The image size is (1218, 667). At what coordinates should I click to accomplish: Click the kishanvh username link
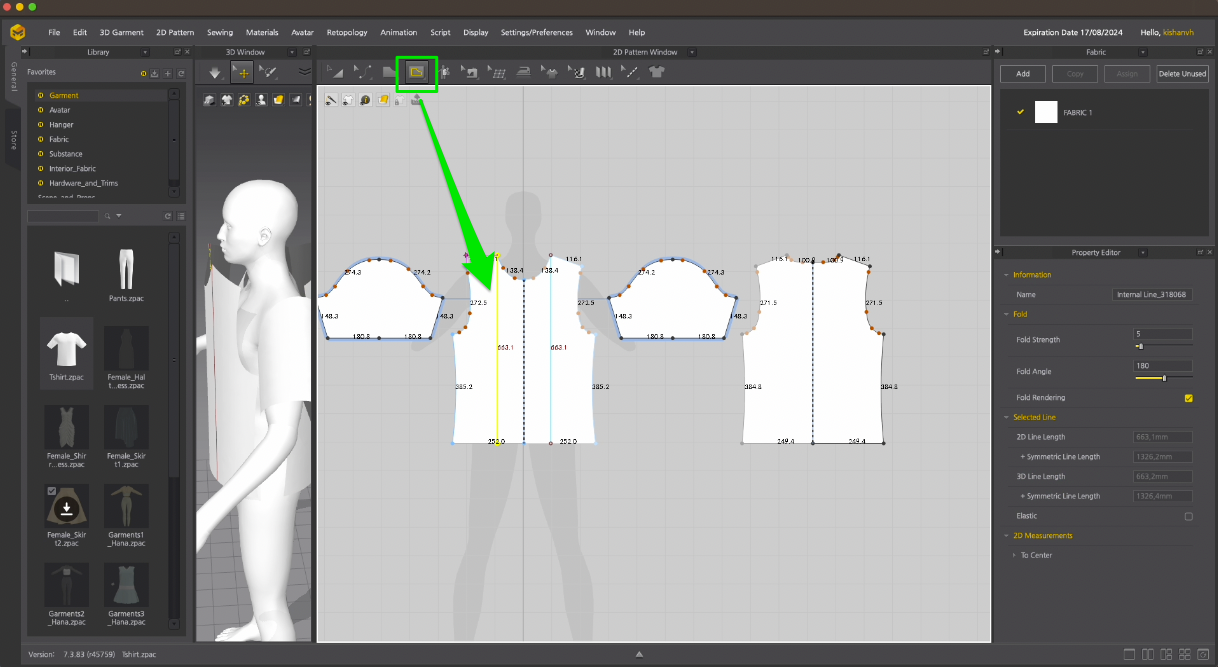click(1180, 32)
